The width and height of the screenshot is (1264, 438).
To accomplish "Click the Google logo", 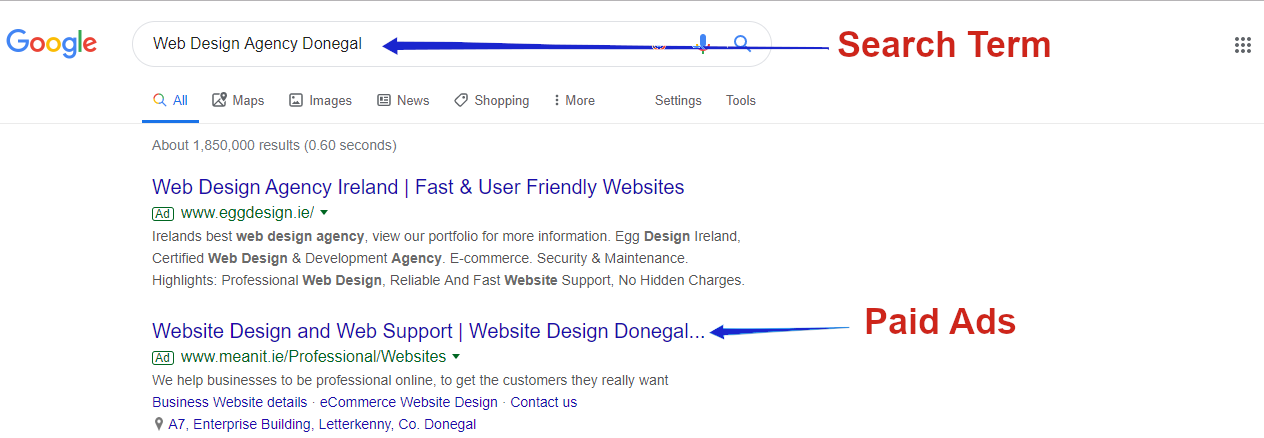I will tap(51, 44).
